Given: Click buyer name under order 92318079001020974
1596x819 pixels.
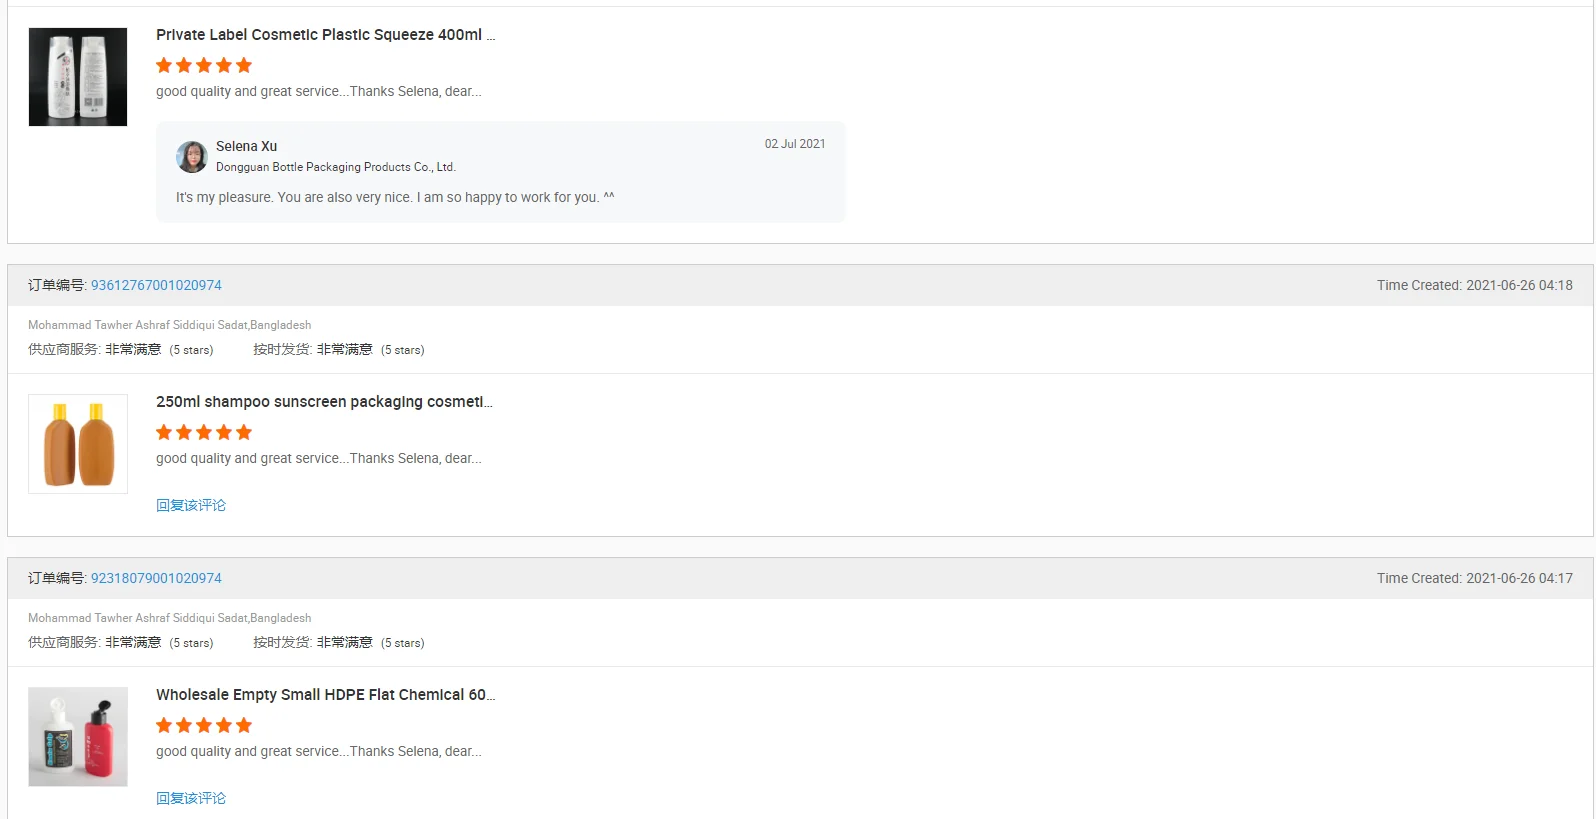Looking at the screenshot, I should pyautogui.click(x=169, y=618).
